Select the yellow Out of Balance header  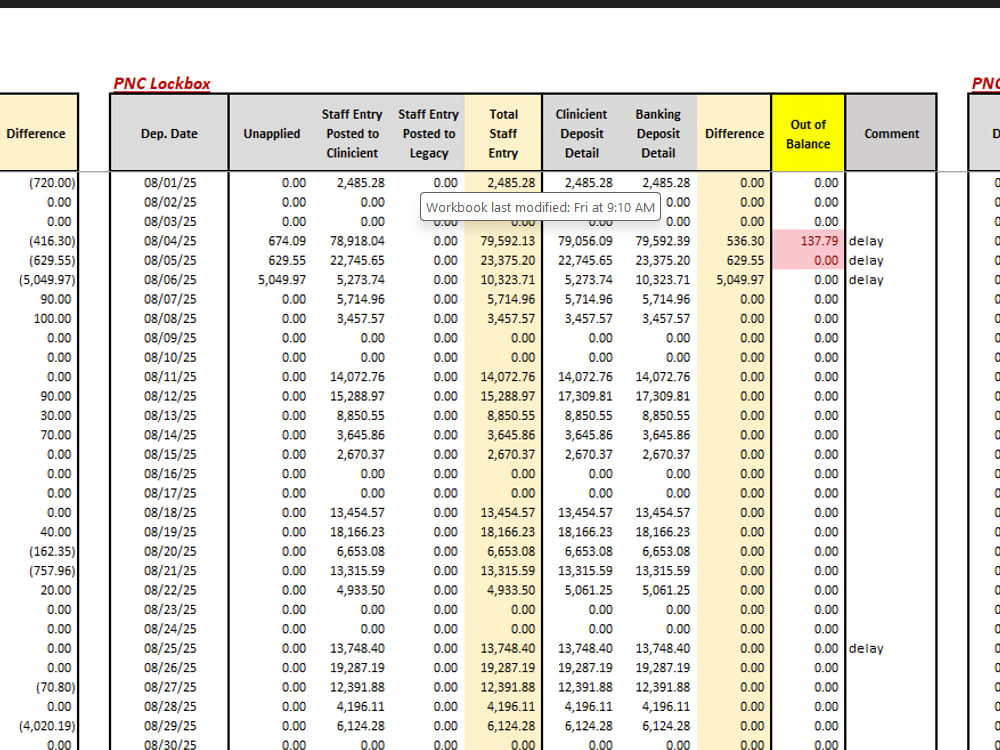[x=808, y=133]
